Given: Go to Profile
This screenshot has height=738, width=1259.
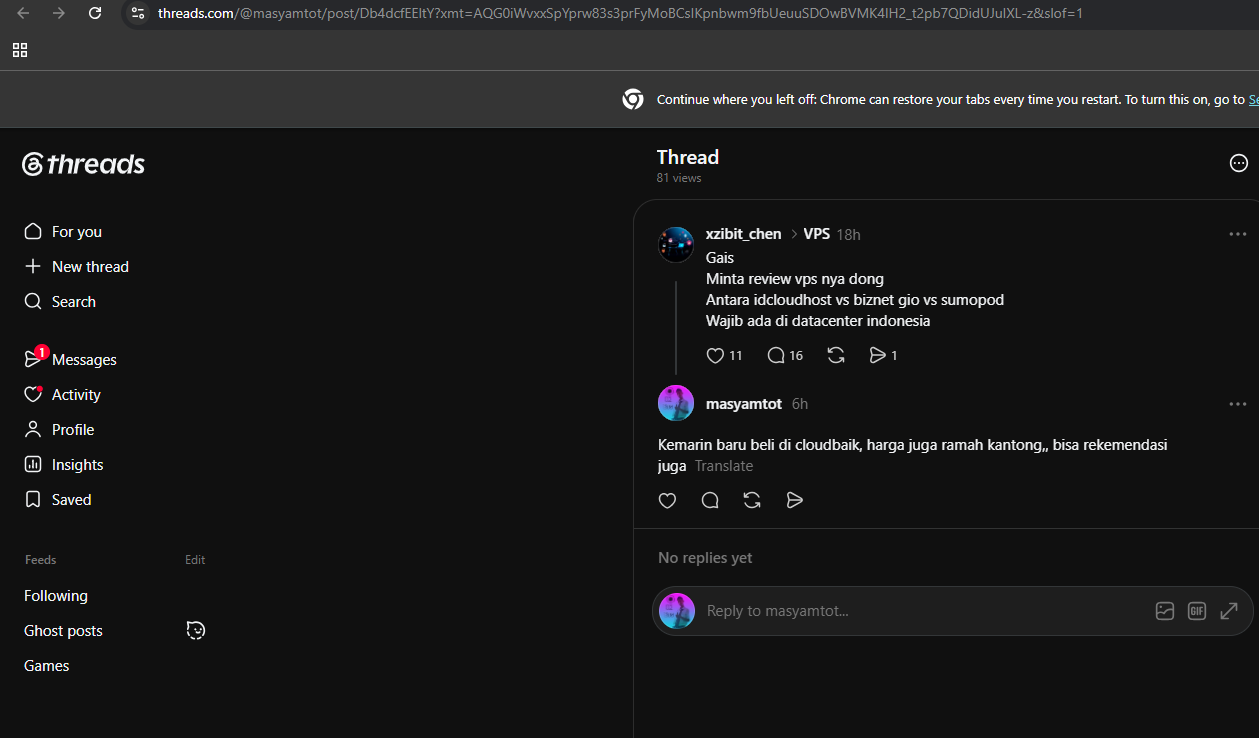Looking at the screenshot, I should coord(59,429).
